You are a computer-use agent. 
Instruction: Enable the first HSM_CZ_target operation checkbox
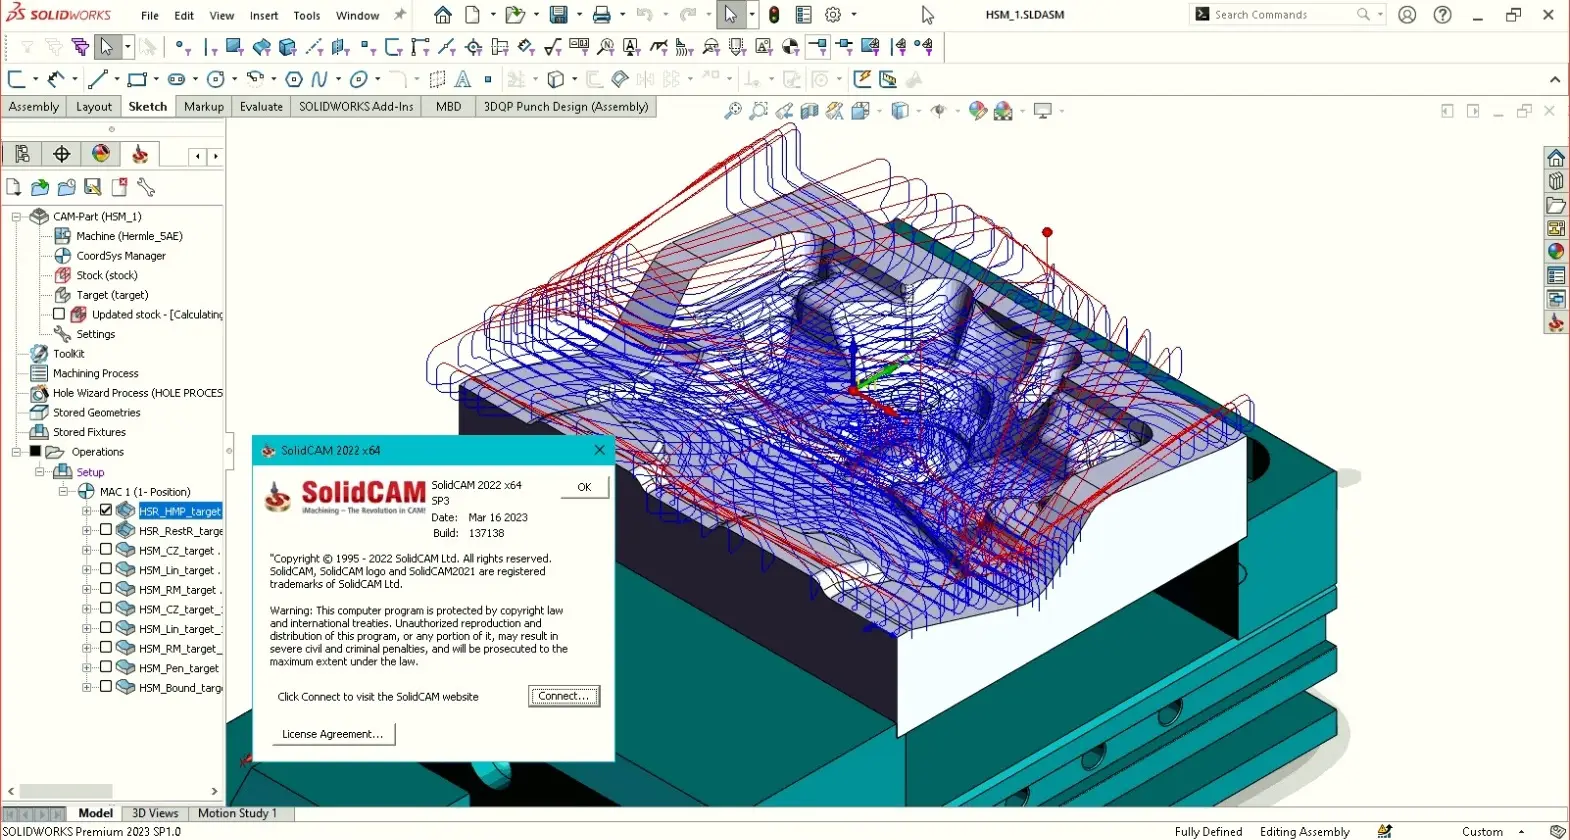click(106, 549)
